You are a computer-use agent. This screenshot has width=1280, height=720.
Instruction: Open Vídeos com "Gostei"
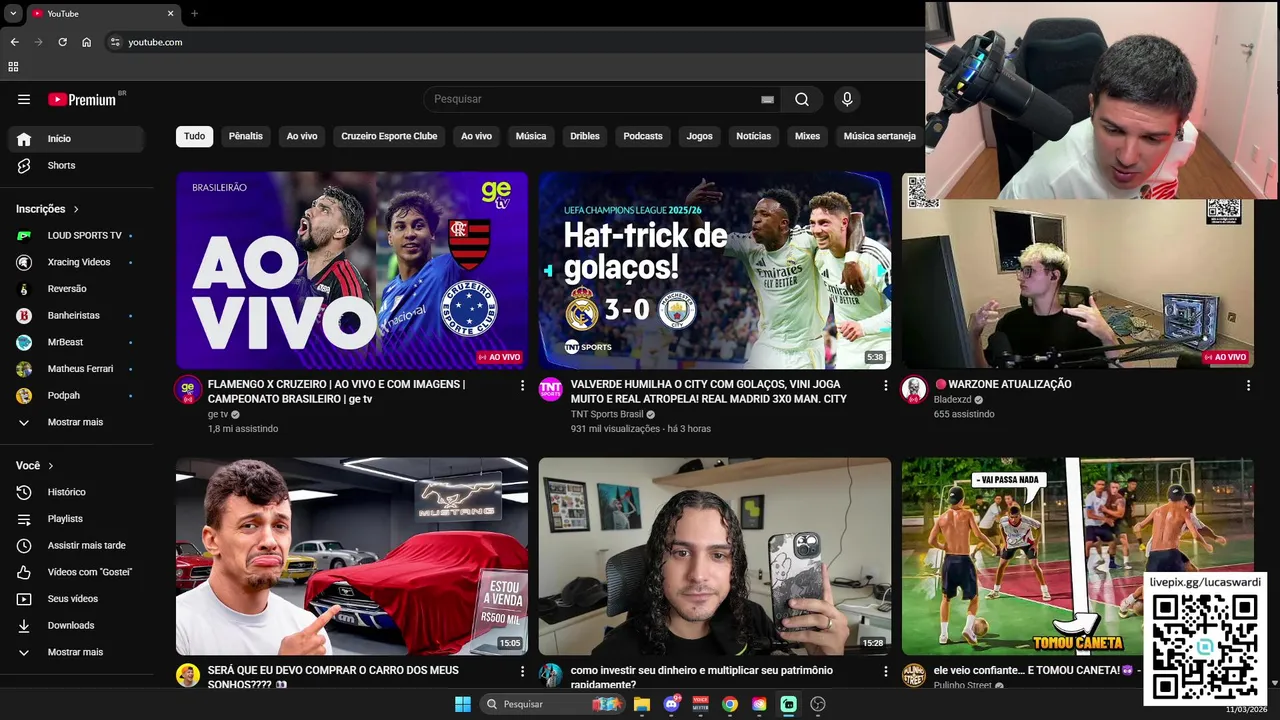point(75,572)
